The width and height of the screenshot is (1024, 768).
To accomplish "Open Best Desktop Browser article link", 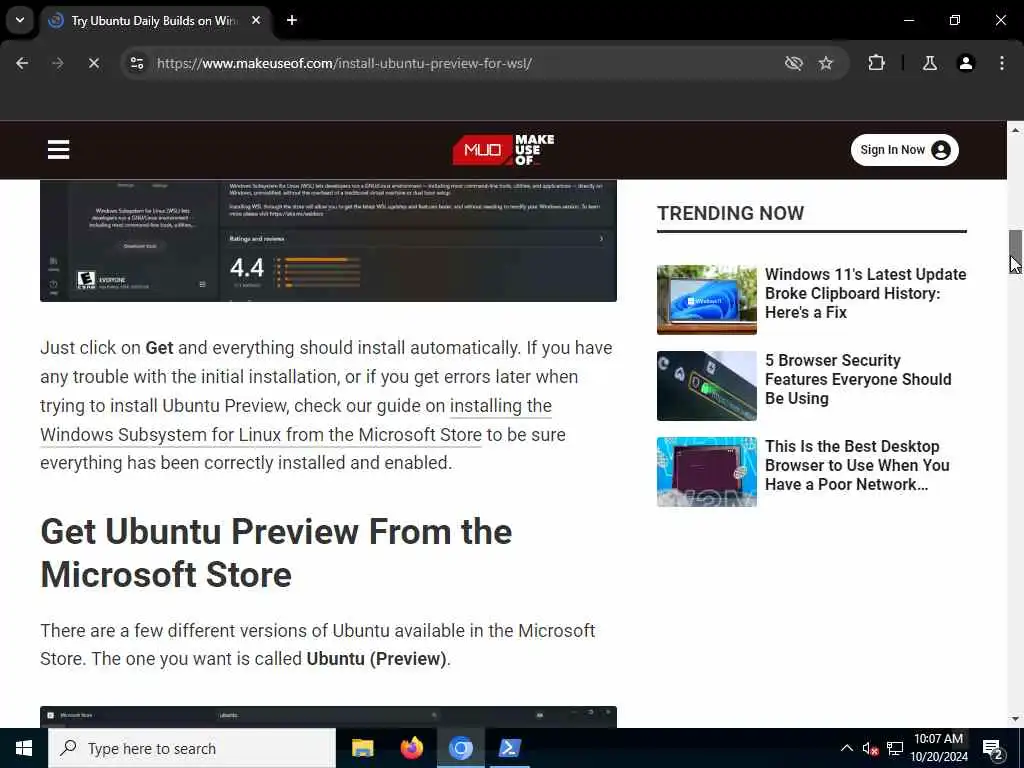I will click(x=857, y=466).
